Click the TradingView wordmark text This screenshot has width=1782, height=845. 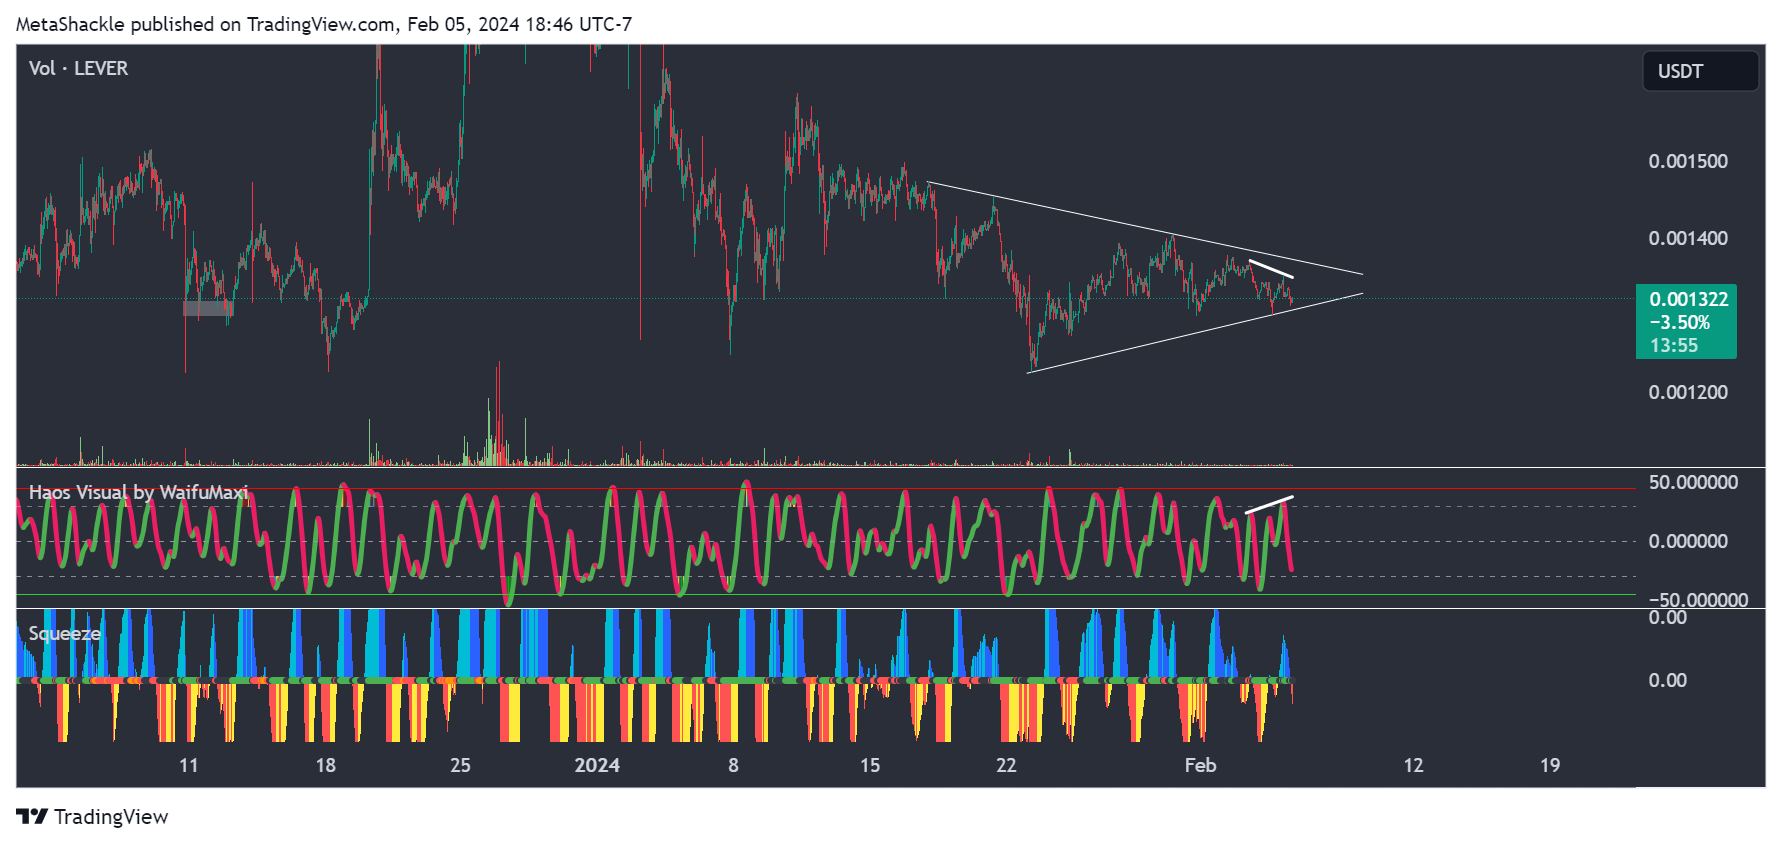click(111, 817)
